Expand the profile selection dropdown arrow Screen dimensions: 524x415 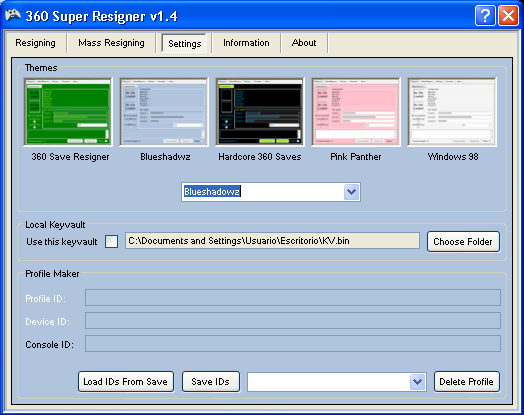pos(417,382)
